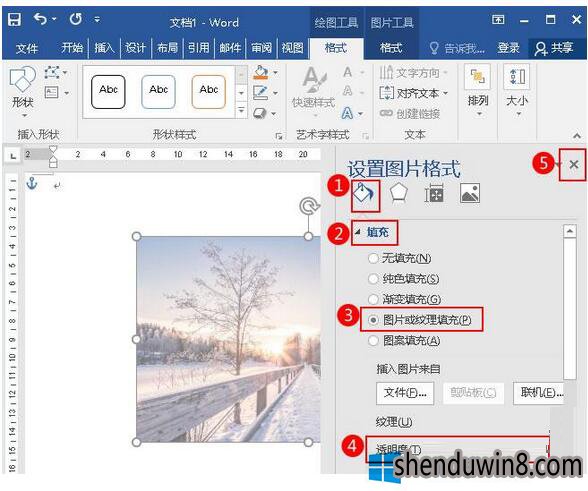Open the Layout & Properties icon tab

(x=434, y=194)
